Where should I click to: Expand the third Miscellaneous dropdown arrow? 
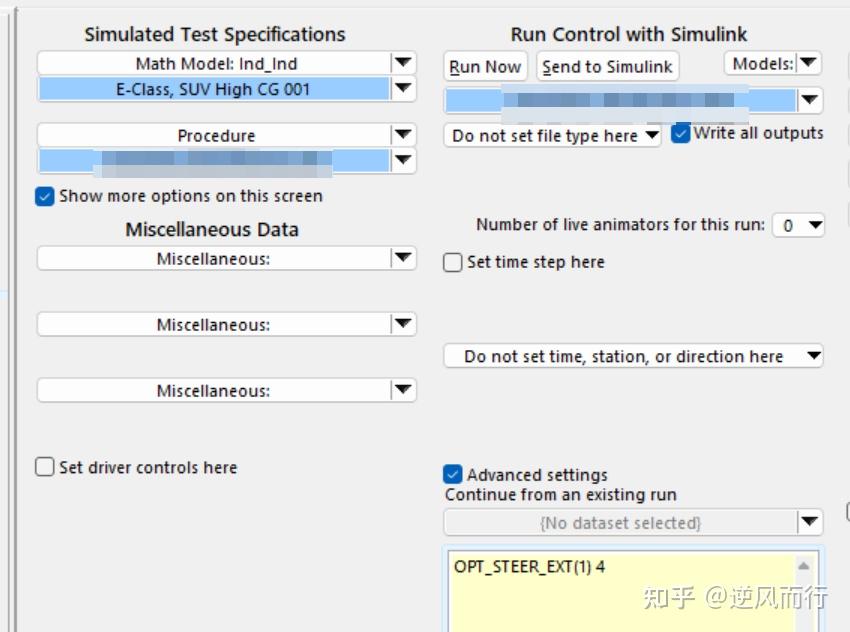(x=402, y=390)
